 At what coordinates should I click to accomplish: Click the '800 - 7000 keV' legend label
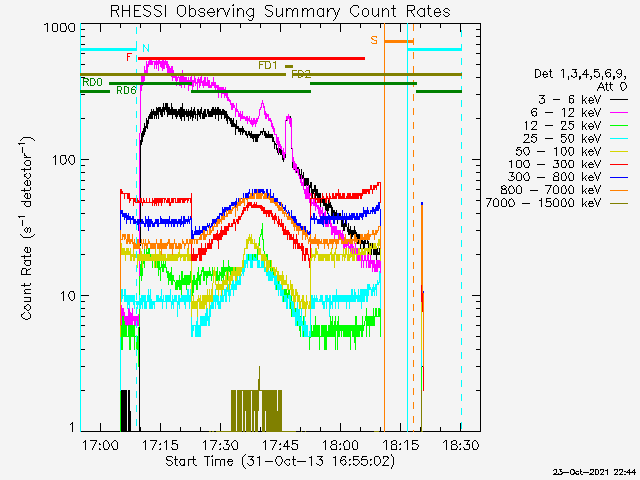coord(551,190)
